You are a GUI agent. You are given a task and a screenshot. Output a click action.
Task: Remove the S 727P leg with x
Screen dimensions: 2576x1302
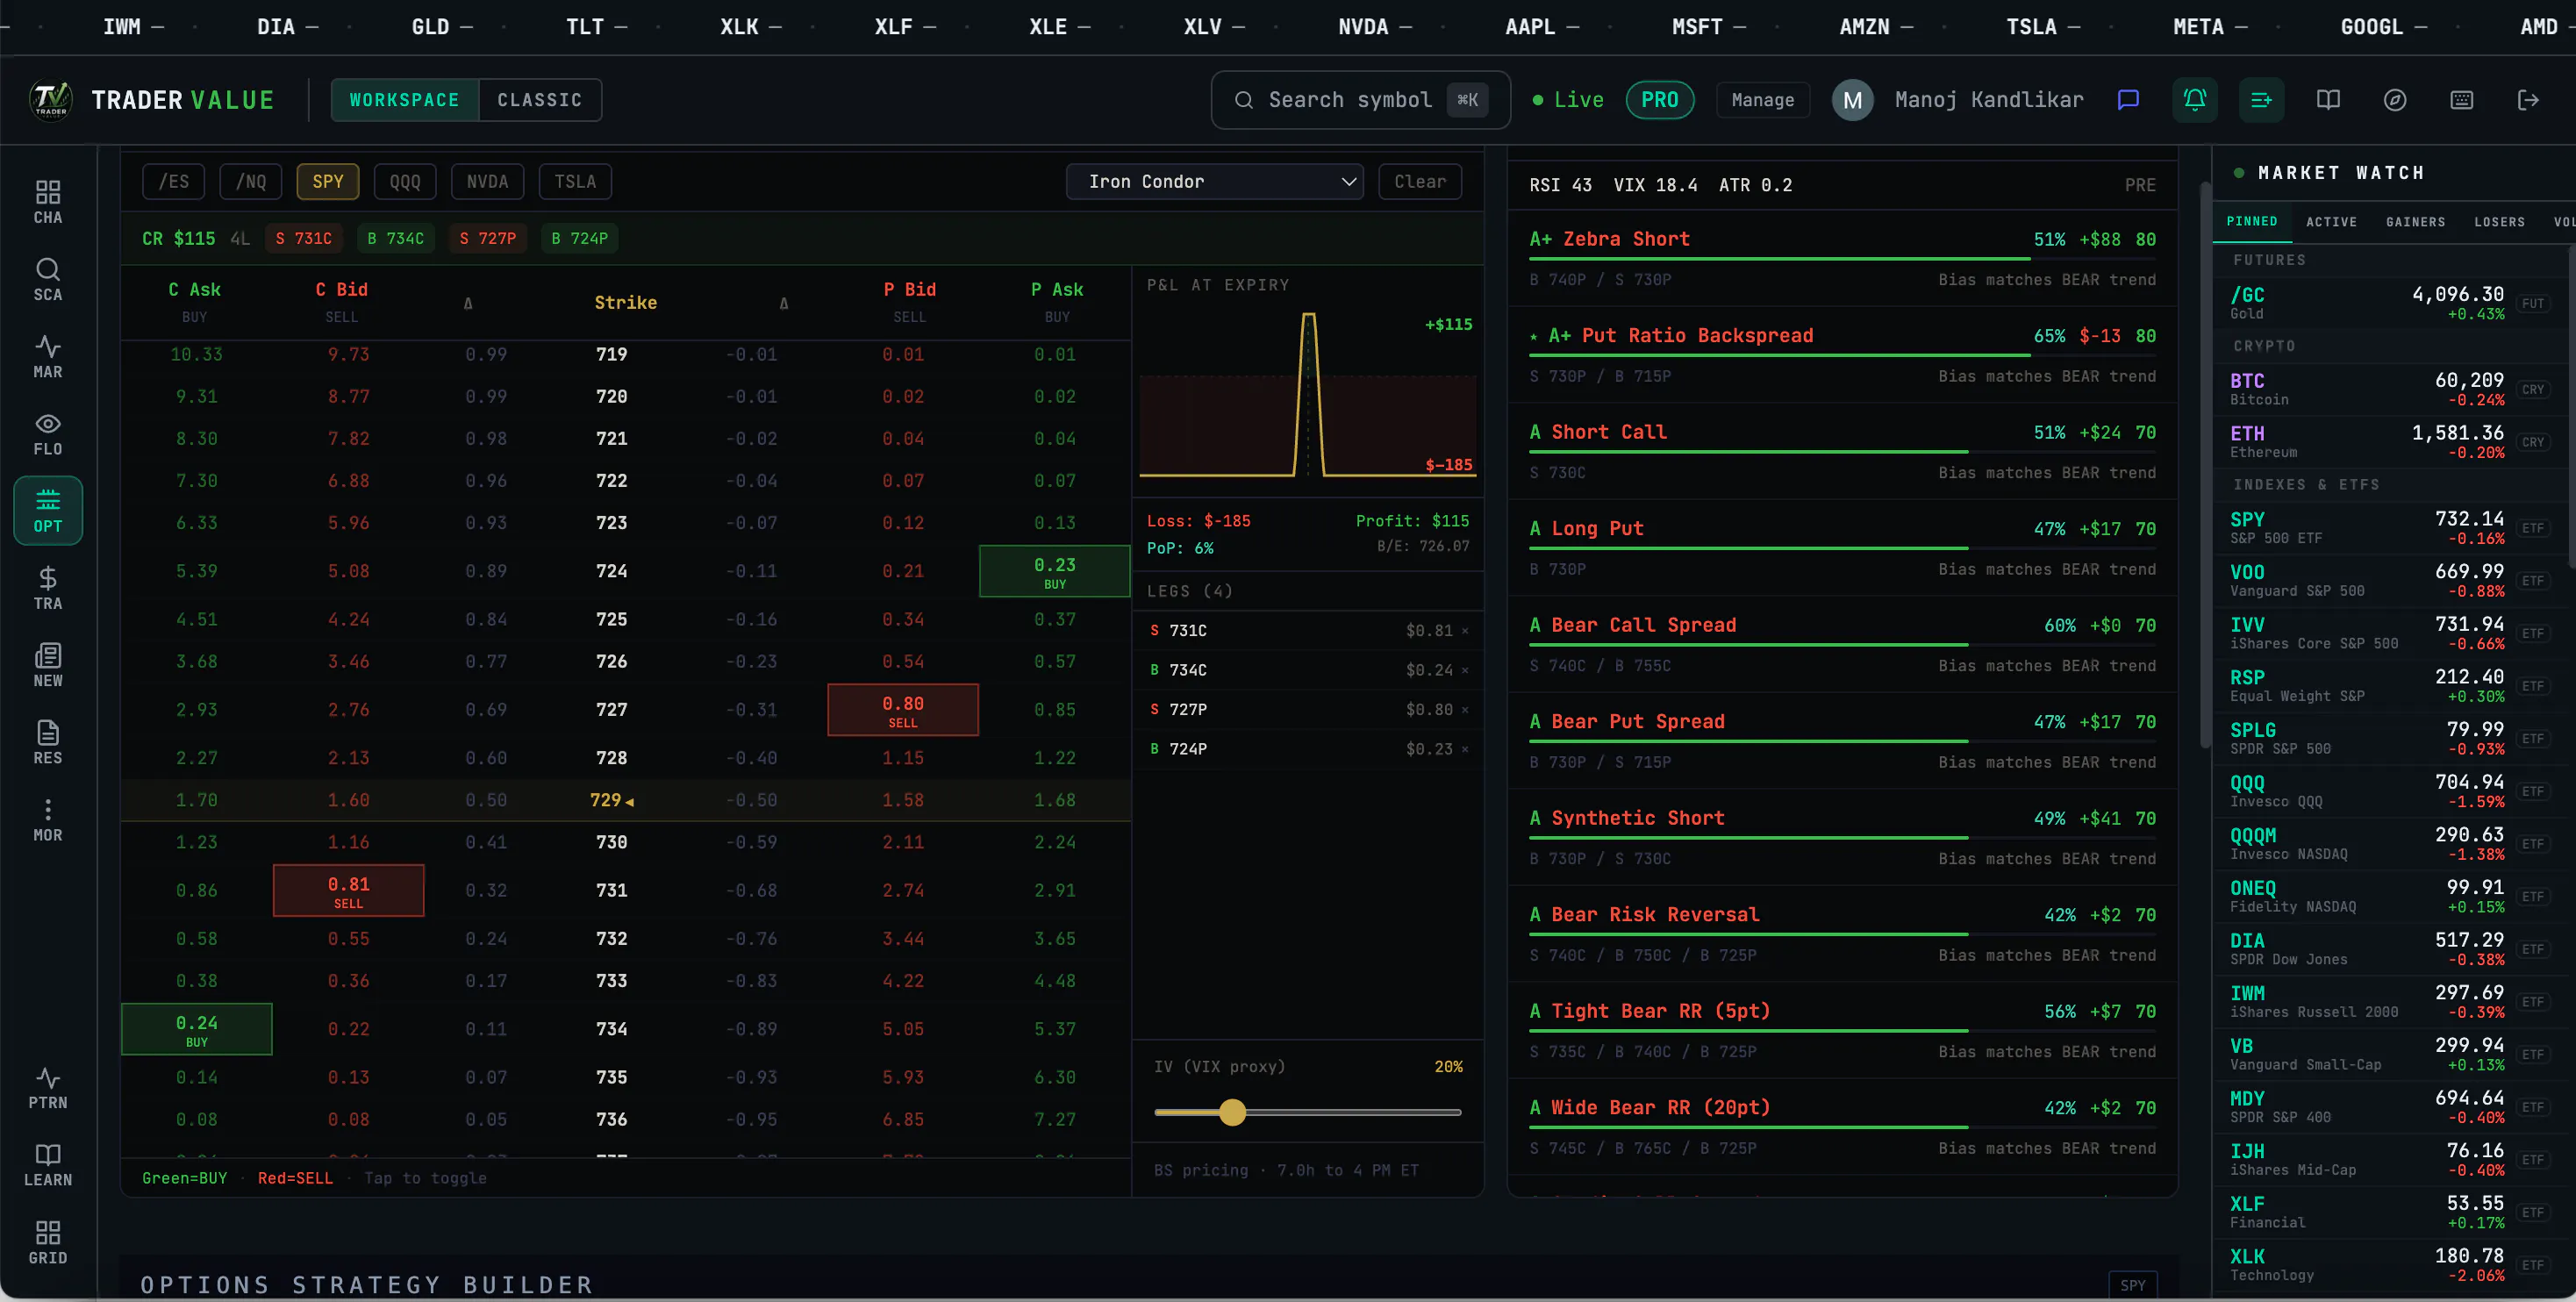pyautogui.click(x=1465, y=710)
